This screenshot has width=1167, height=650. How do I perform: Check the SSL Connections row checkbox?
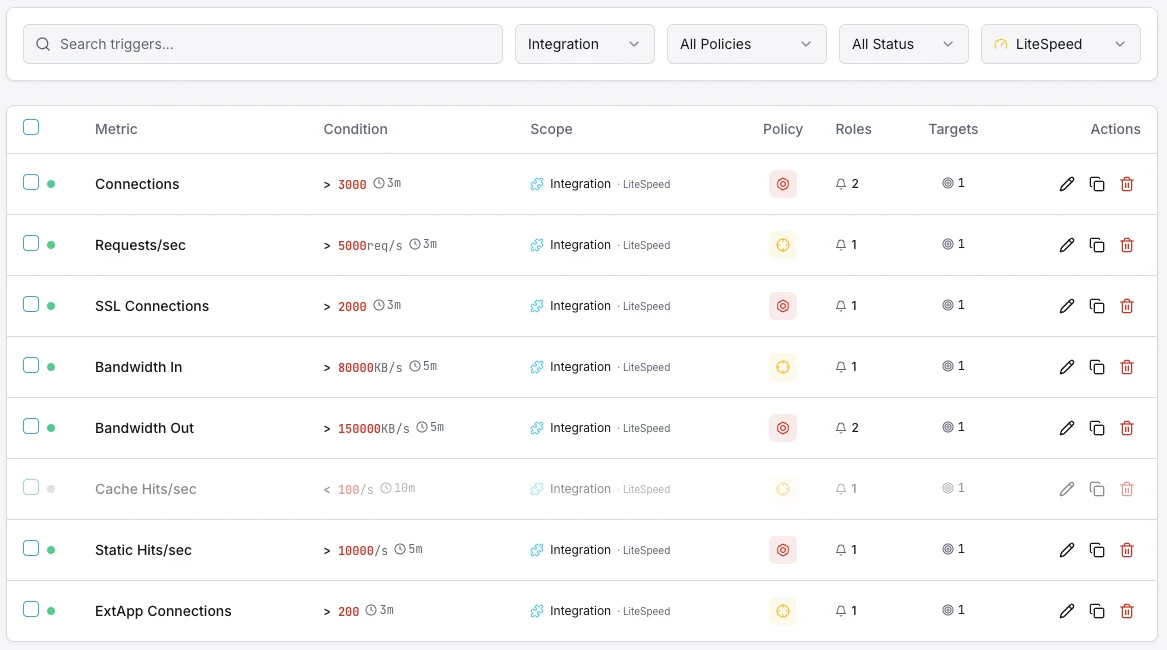(31, 305)
